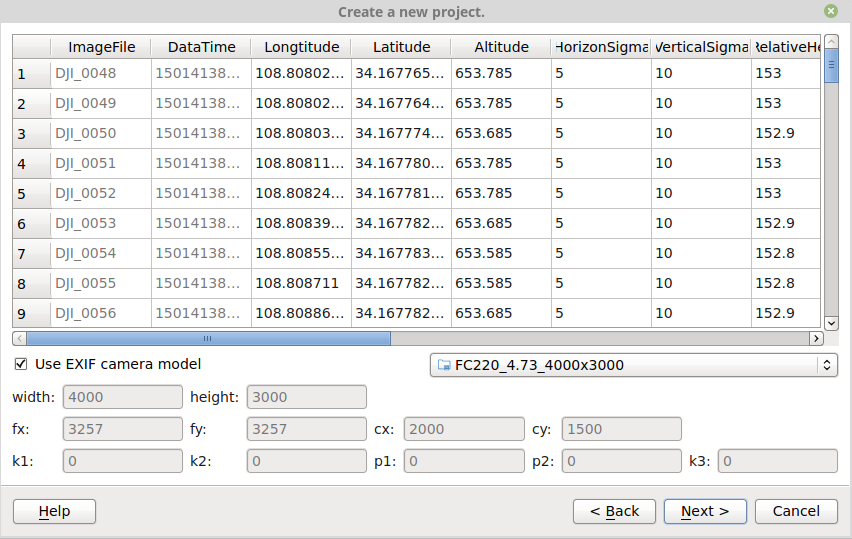The image size is (852, 539).
Task: Close the Create a new project dialog
Action: coord(831,11)
